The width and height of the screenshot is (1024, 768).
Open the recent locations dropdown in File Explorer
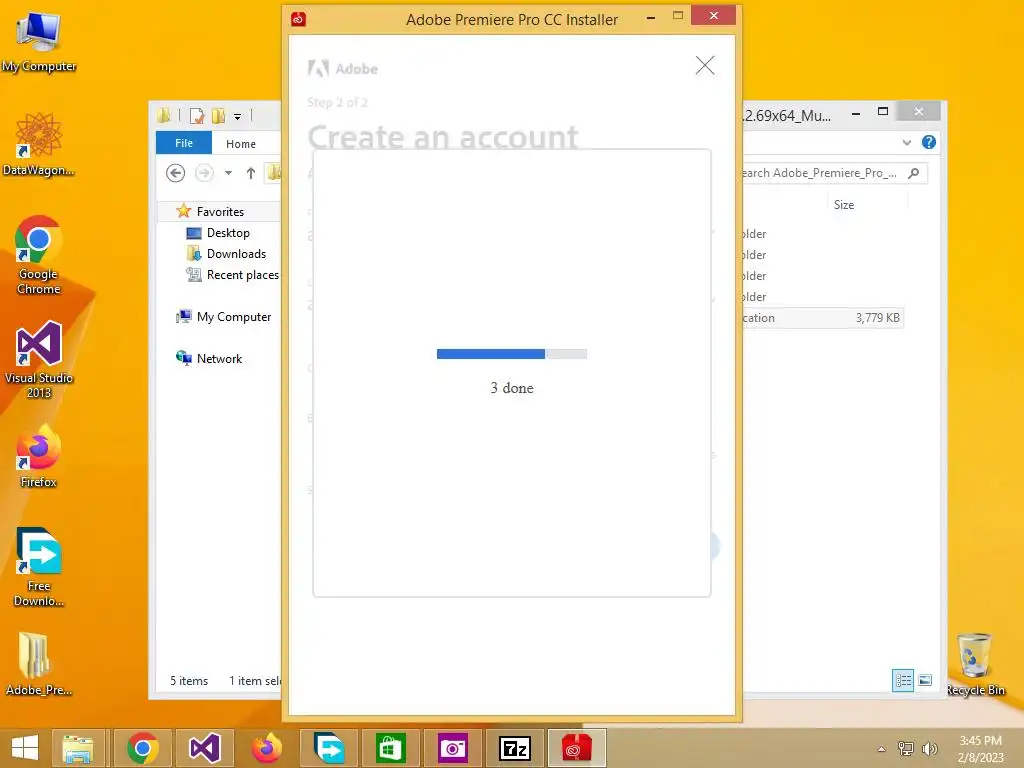[x=229, y=173]
